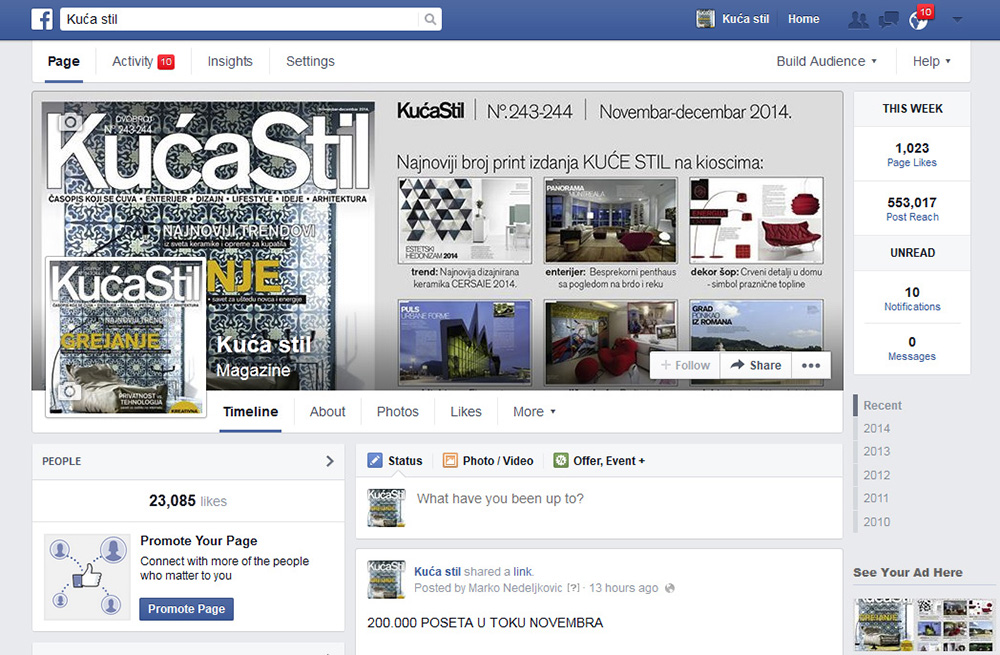Click page avatar in the status composer
Image resolution: width=1000 pixels, height=655 pixels.
point(386,508)
